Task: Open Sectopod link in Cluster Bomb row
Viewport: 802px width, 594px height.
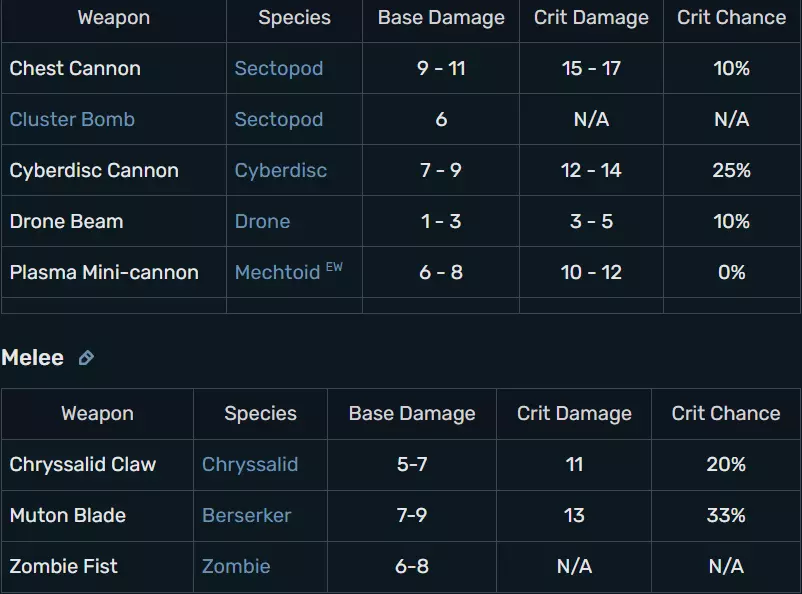Action: tap(278, 120)
